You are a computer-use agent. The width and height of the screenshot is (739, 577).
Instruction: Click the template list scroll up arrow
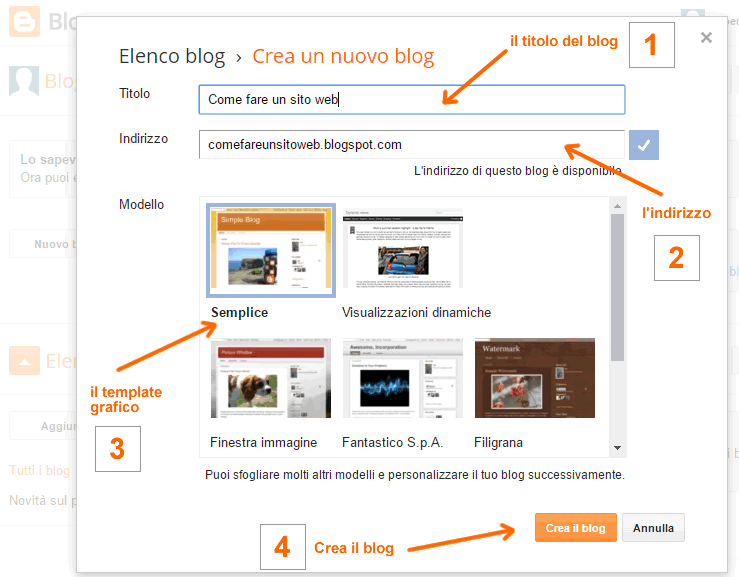617,206
